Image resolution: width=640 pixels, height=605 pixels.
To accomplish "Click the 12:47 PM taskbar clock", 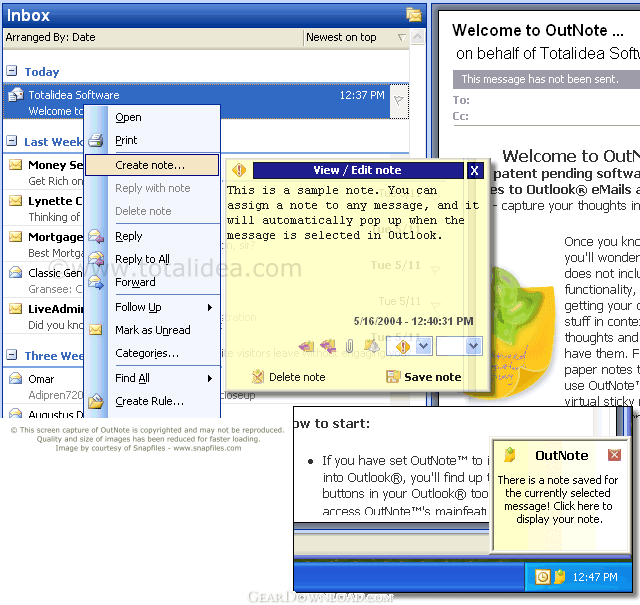I will (x=595, y=577).
